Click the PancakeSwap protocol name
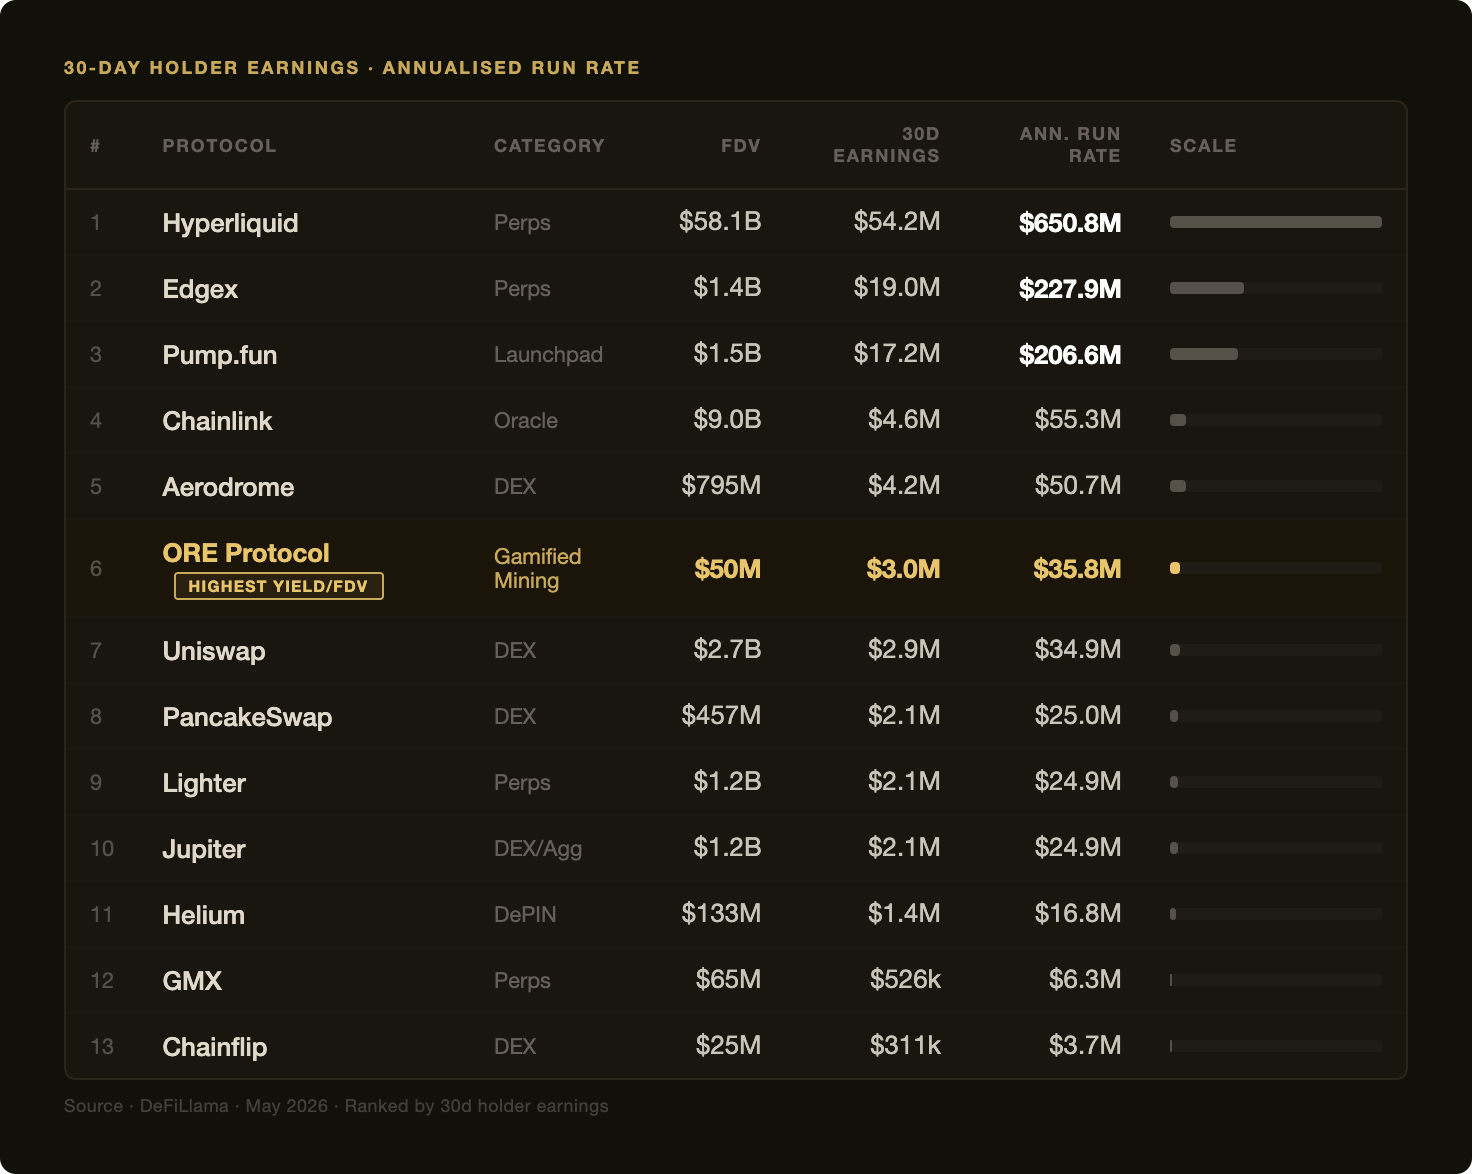Screen dimensions: 1472x1174 [x=247, y=717]
